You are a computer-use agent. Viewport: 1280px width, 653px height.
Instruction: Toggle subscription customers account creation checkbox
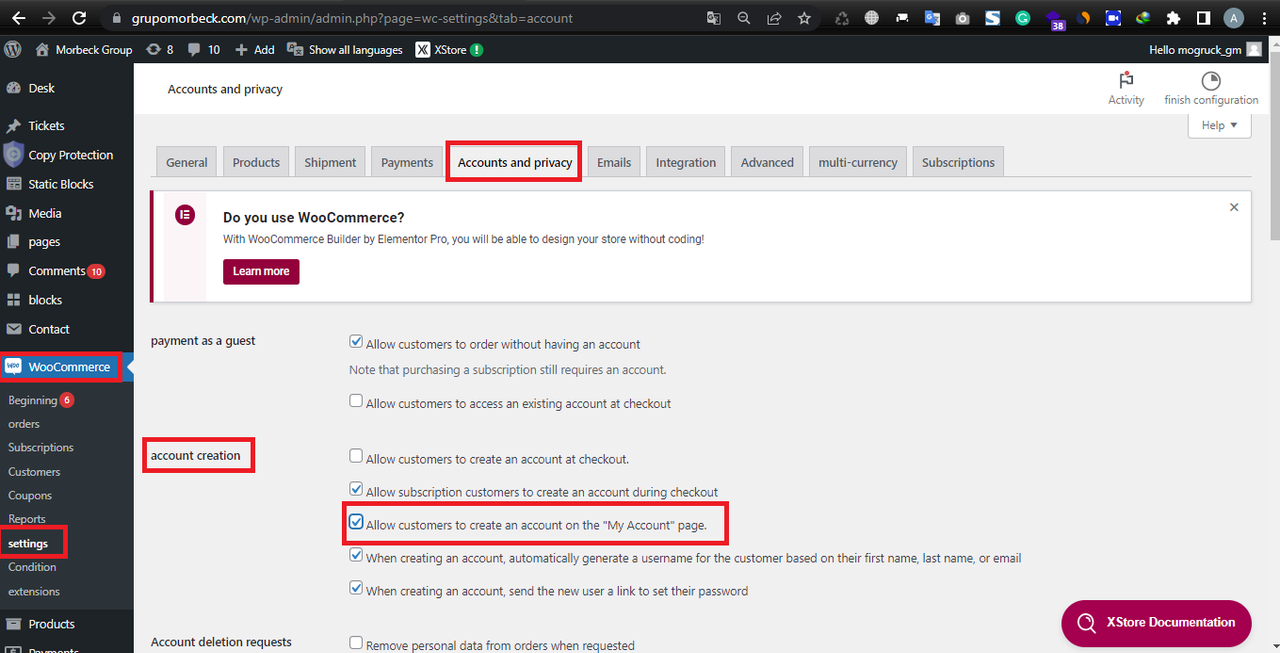(356, 489)
